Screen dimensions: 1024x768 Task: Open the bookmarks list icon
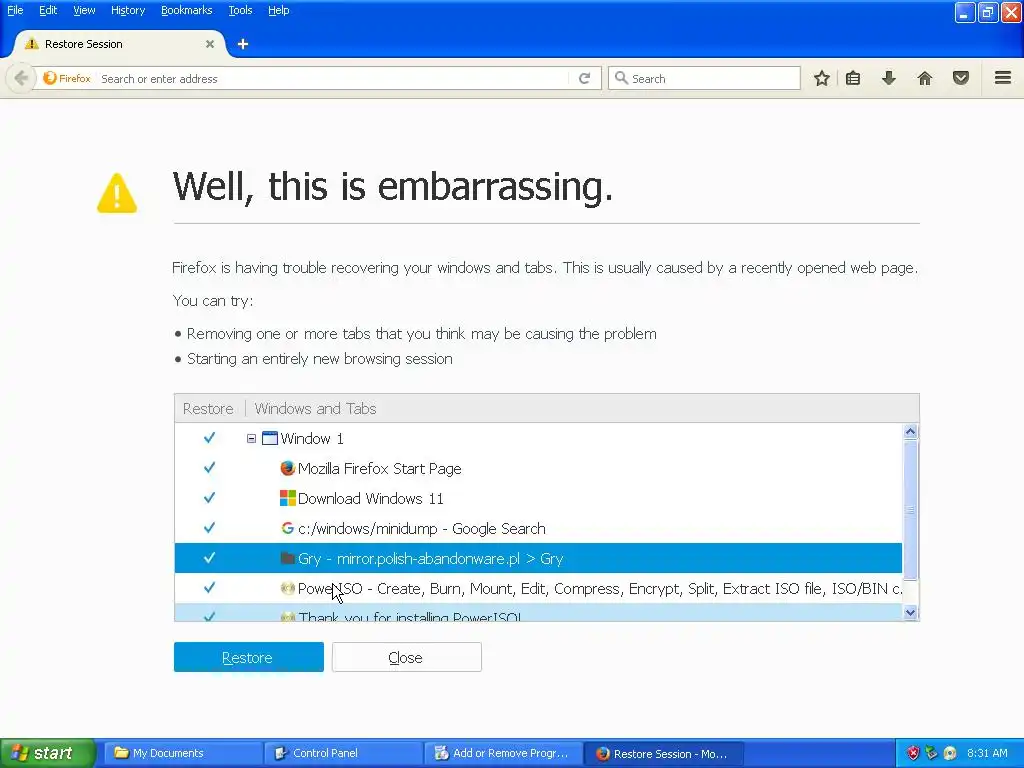point(853,78)
